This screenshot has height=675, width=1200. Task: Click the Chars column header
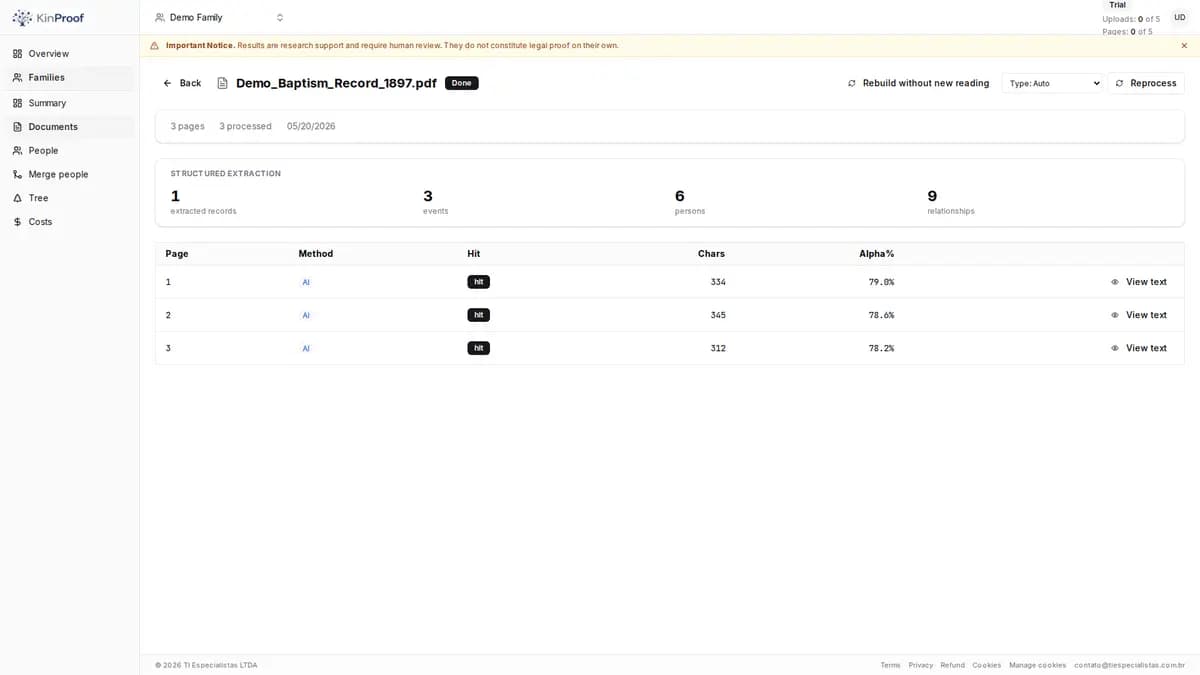[711, 254]
